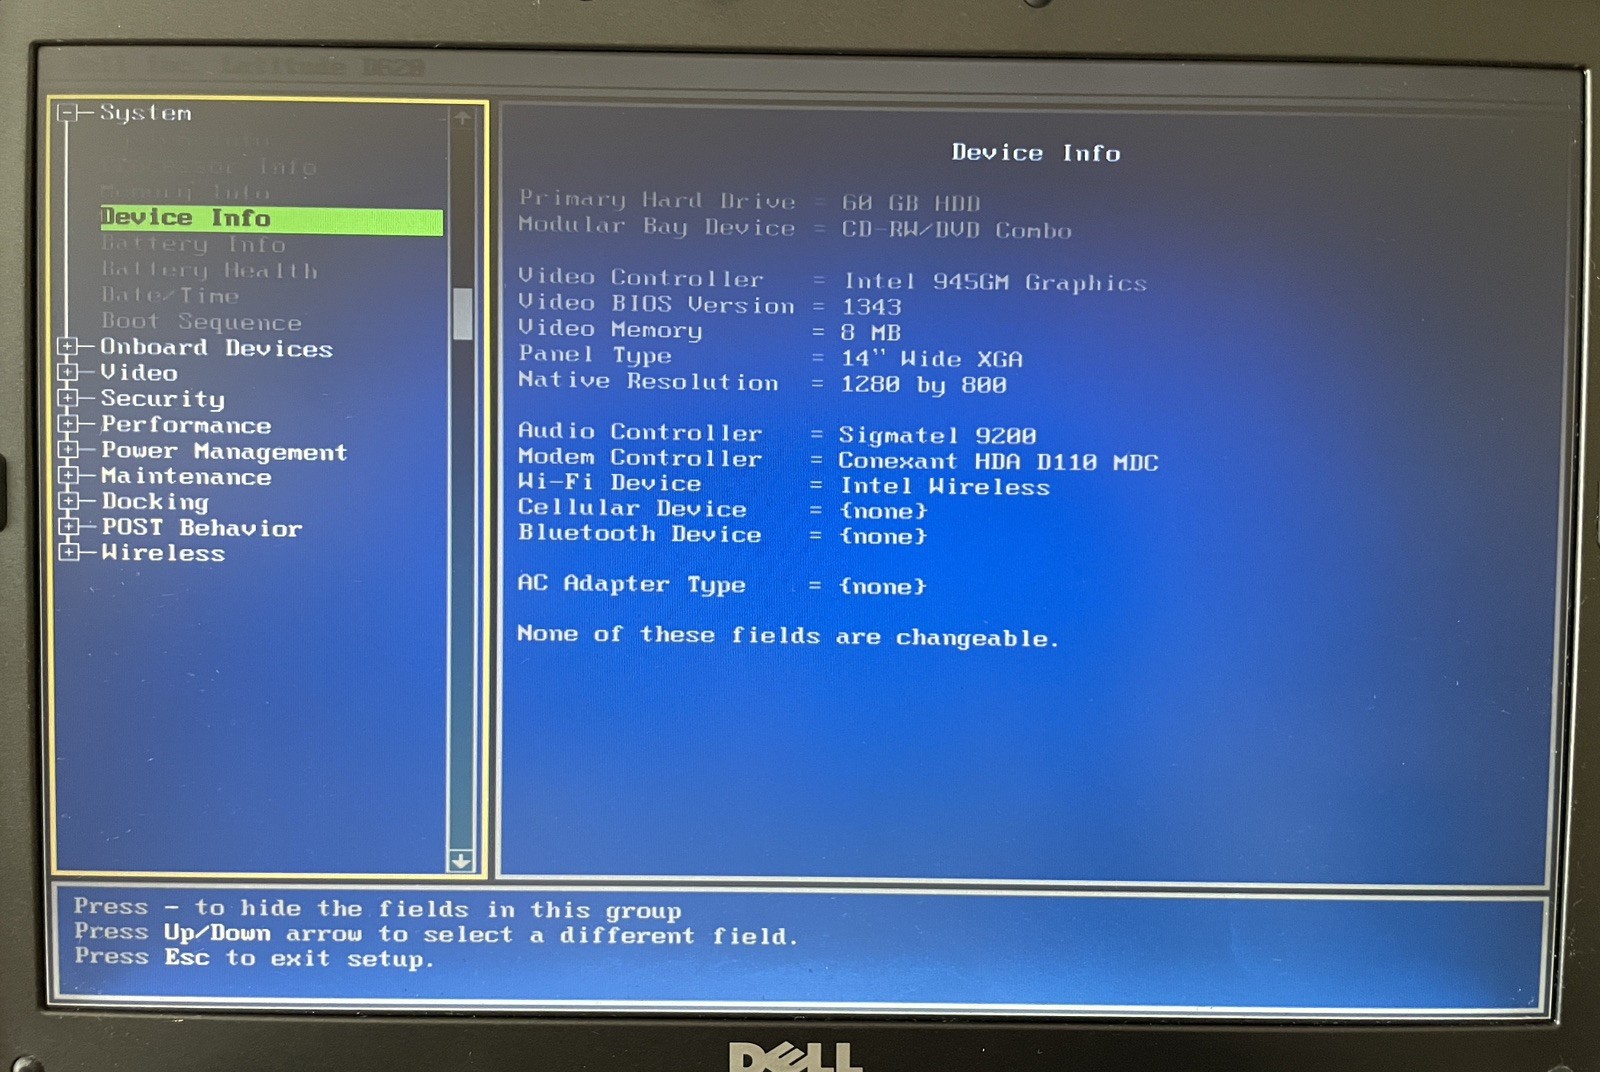Select Battery Health in the tree

coord(209,270)
